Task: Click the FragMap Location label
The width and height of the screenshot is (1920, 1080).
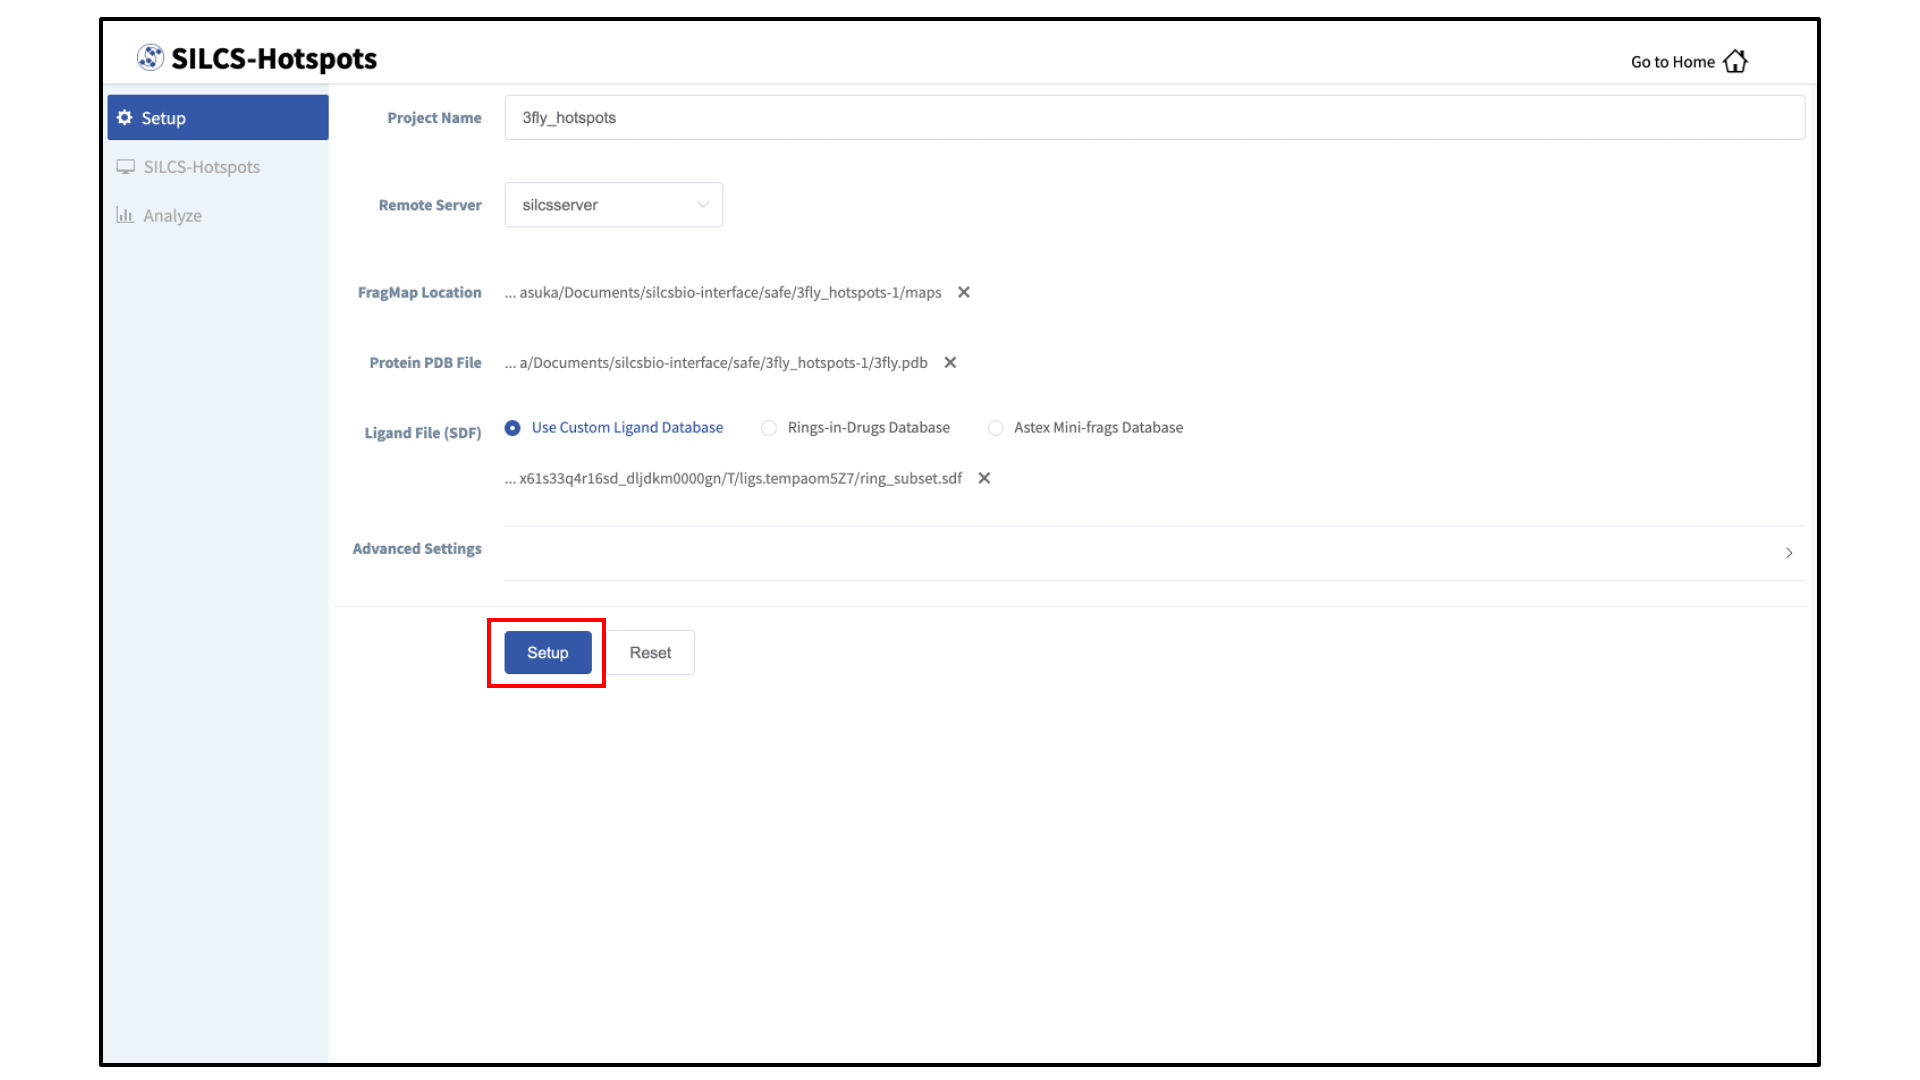Action: [x=420, y=292]
